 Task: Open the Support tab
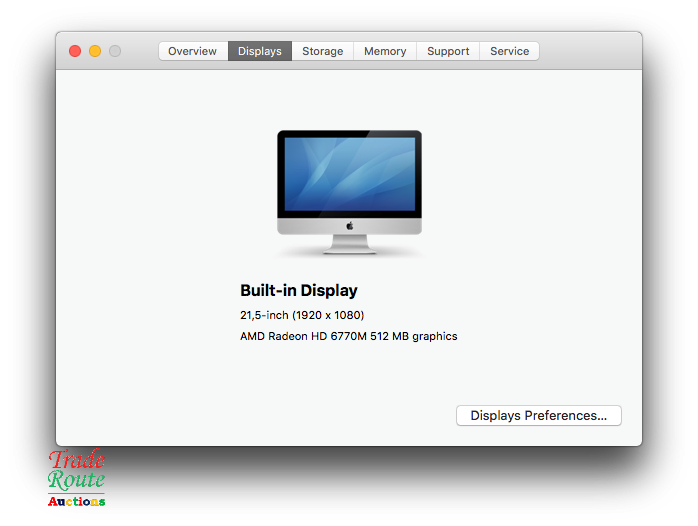click(x=448, y=51)
